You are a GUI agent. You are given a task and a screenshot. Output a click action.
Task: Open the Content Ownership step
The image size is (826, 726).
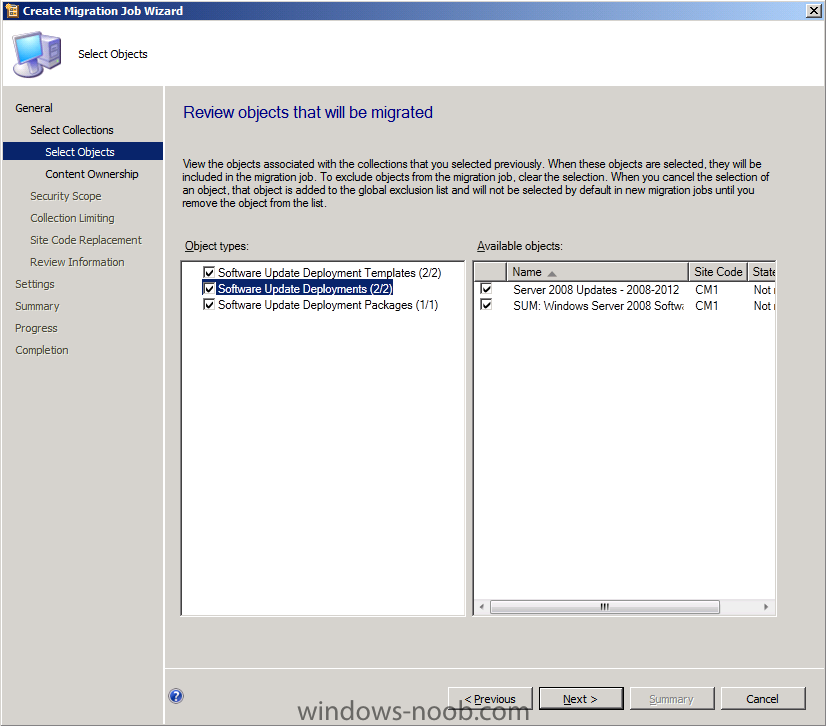pyautogui.click(x=92, y=174)
